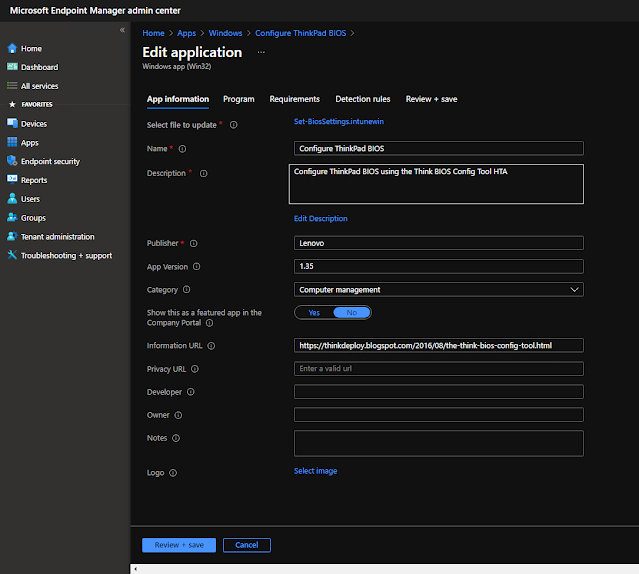Viewport: 639px width, 574px height.
Task: Collapse the left navigation sidebar
Action: (x=122, y=30)
